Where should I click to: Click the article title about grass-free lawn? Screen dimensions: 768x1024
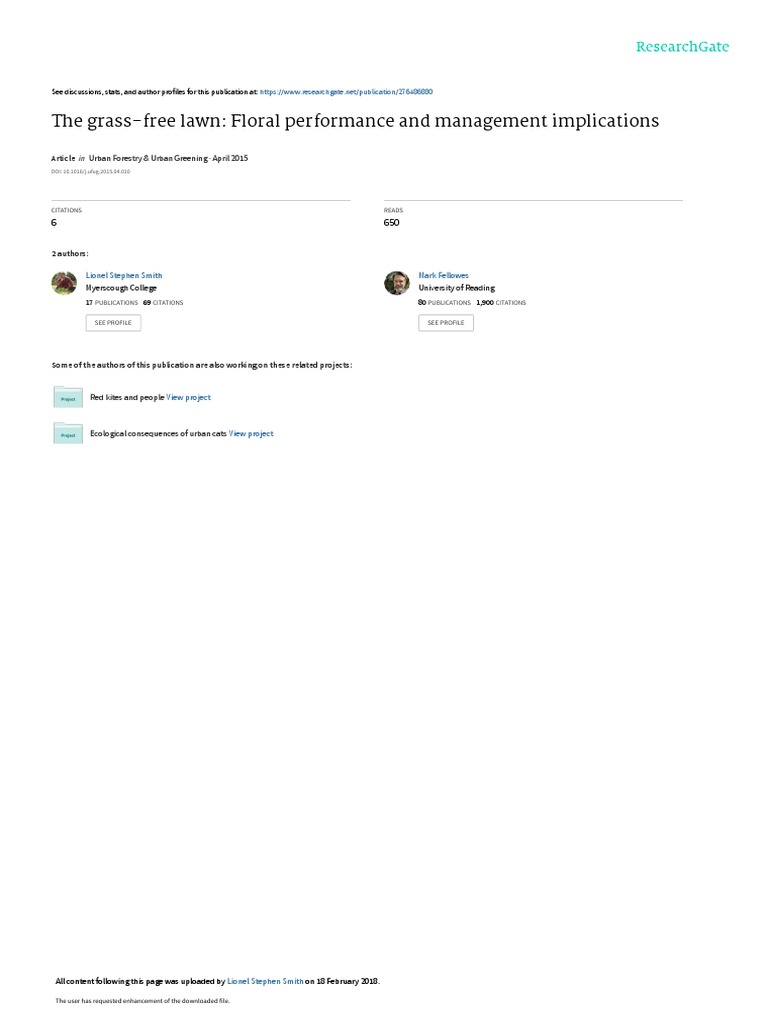[355, 121]
